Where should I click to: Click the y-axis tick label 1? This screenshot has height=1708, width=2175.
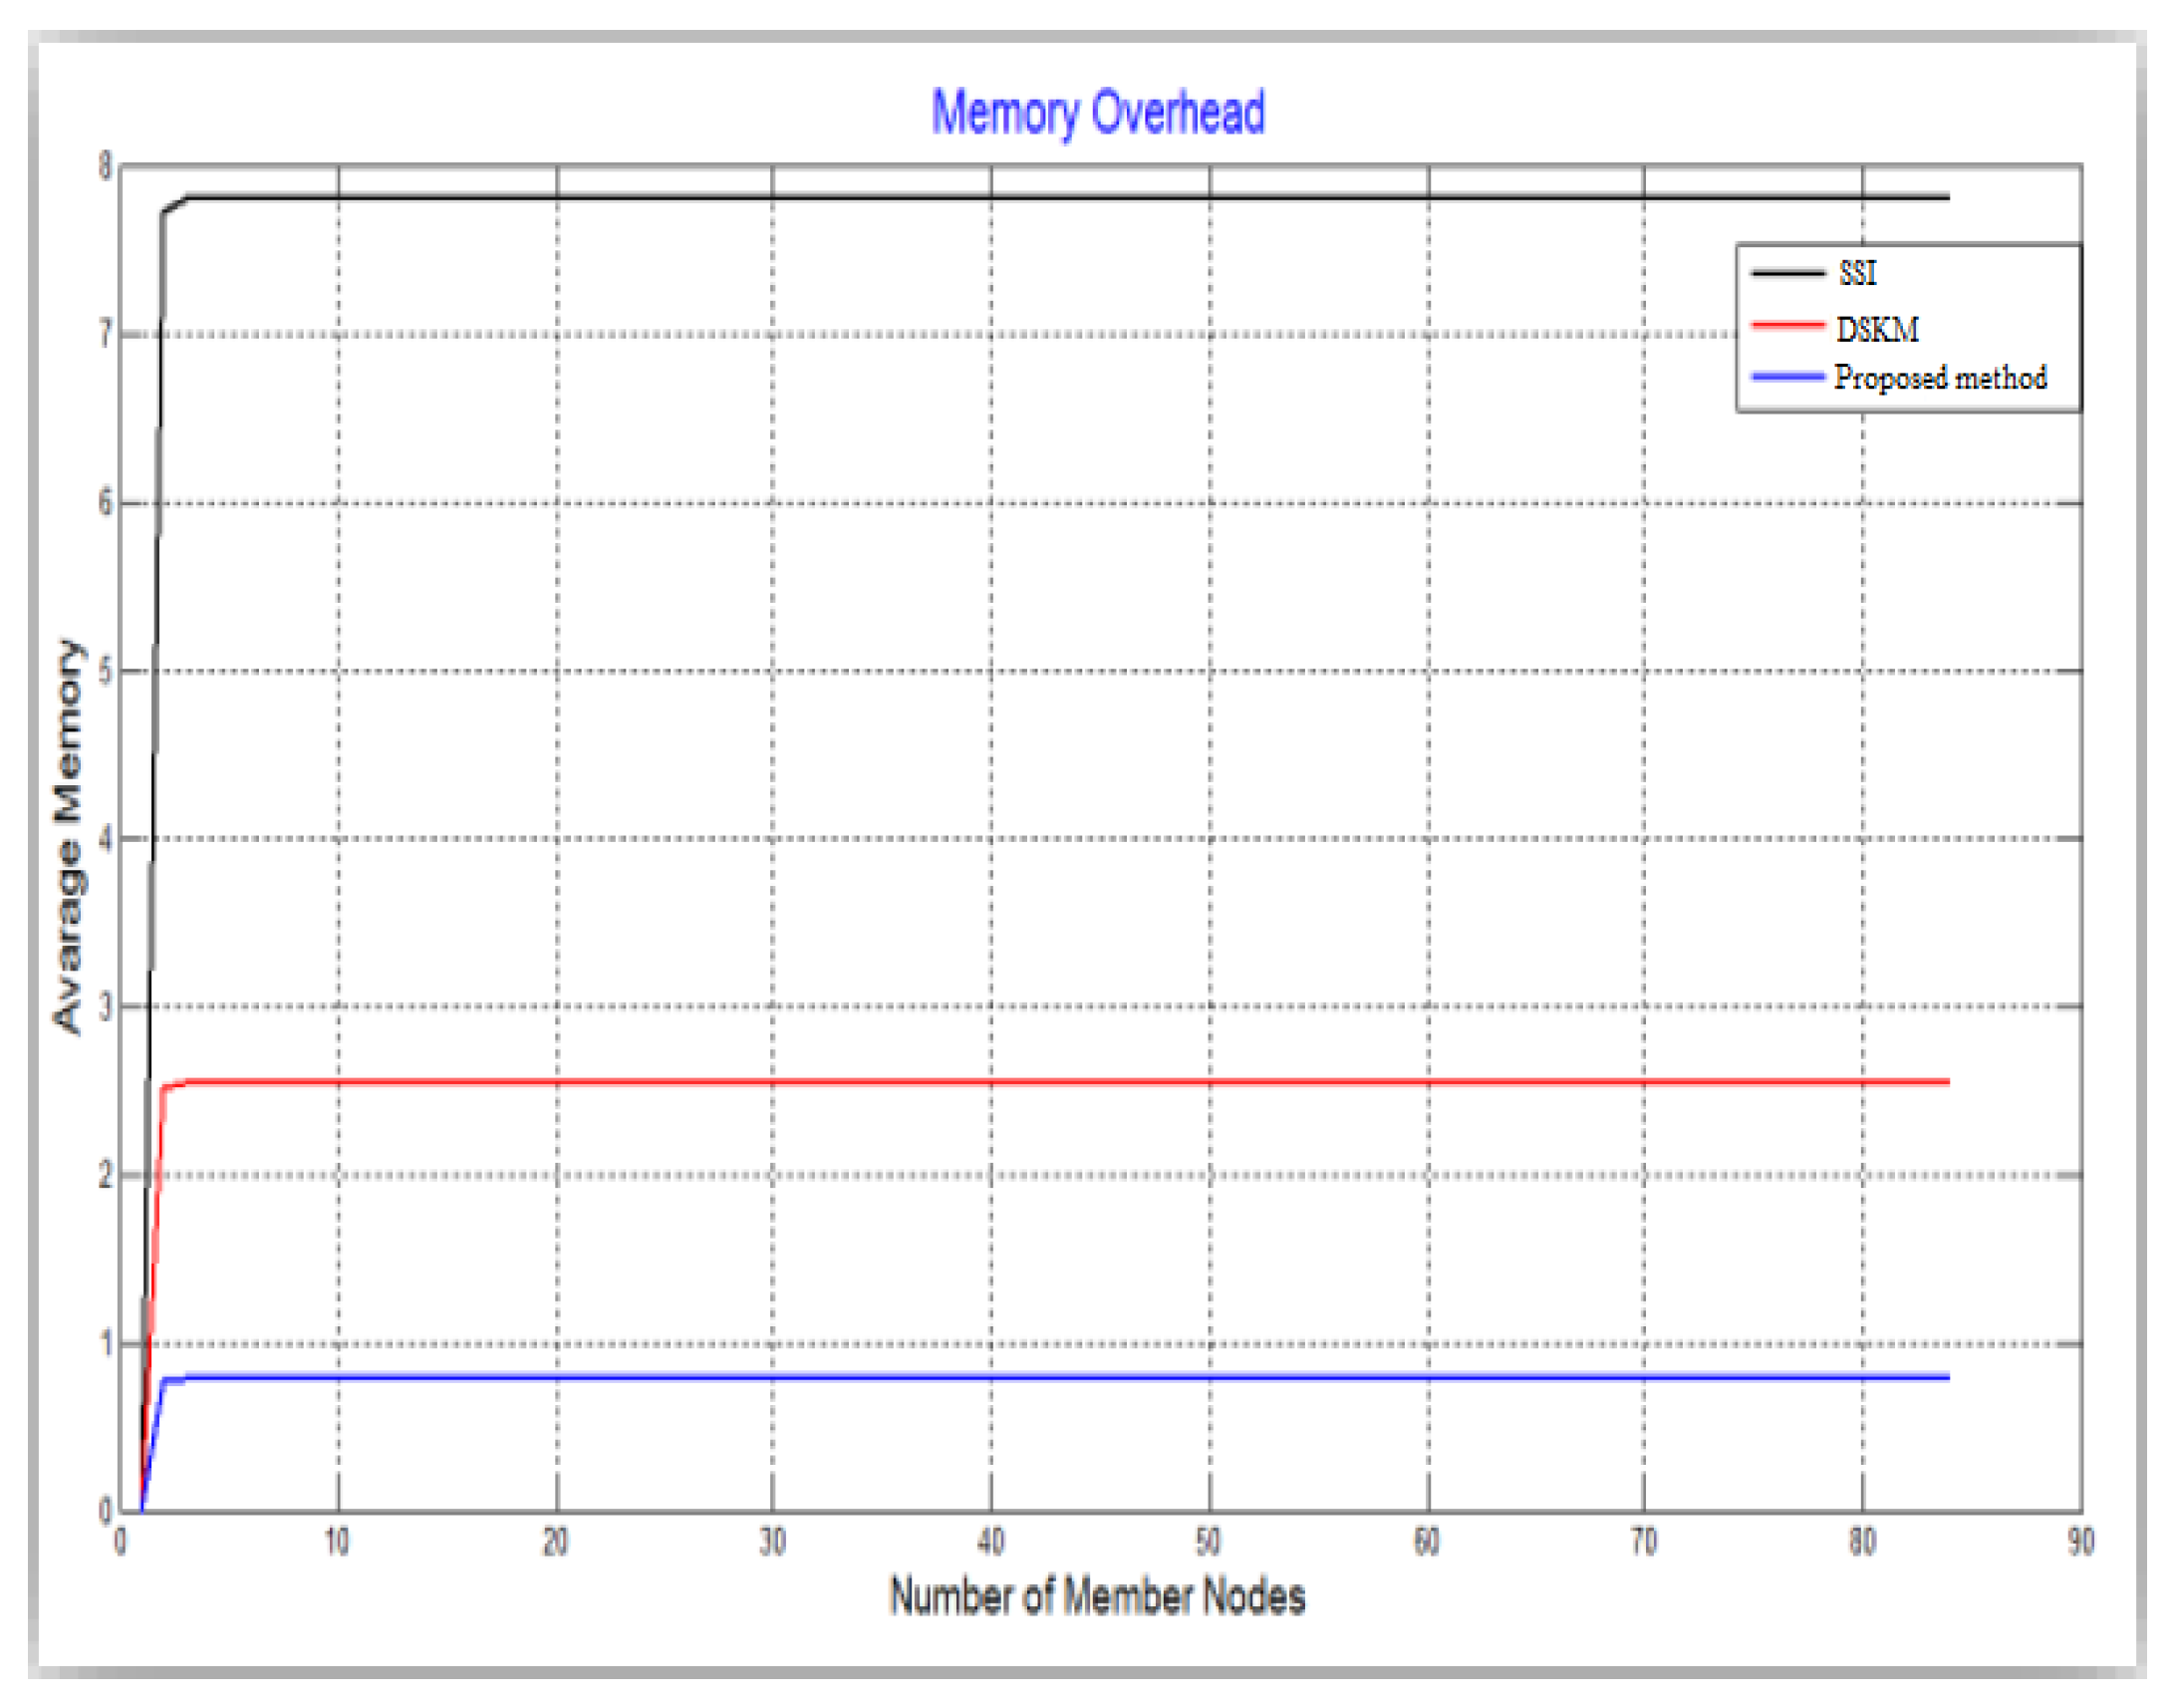coord(105,1344)
